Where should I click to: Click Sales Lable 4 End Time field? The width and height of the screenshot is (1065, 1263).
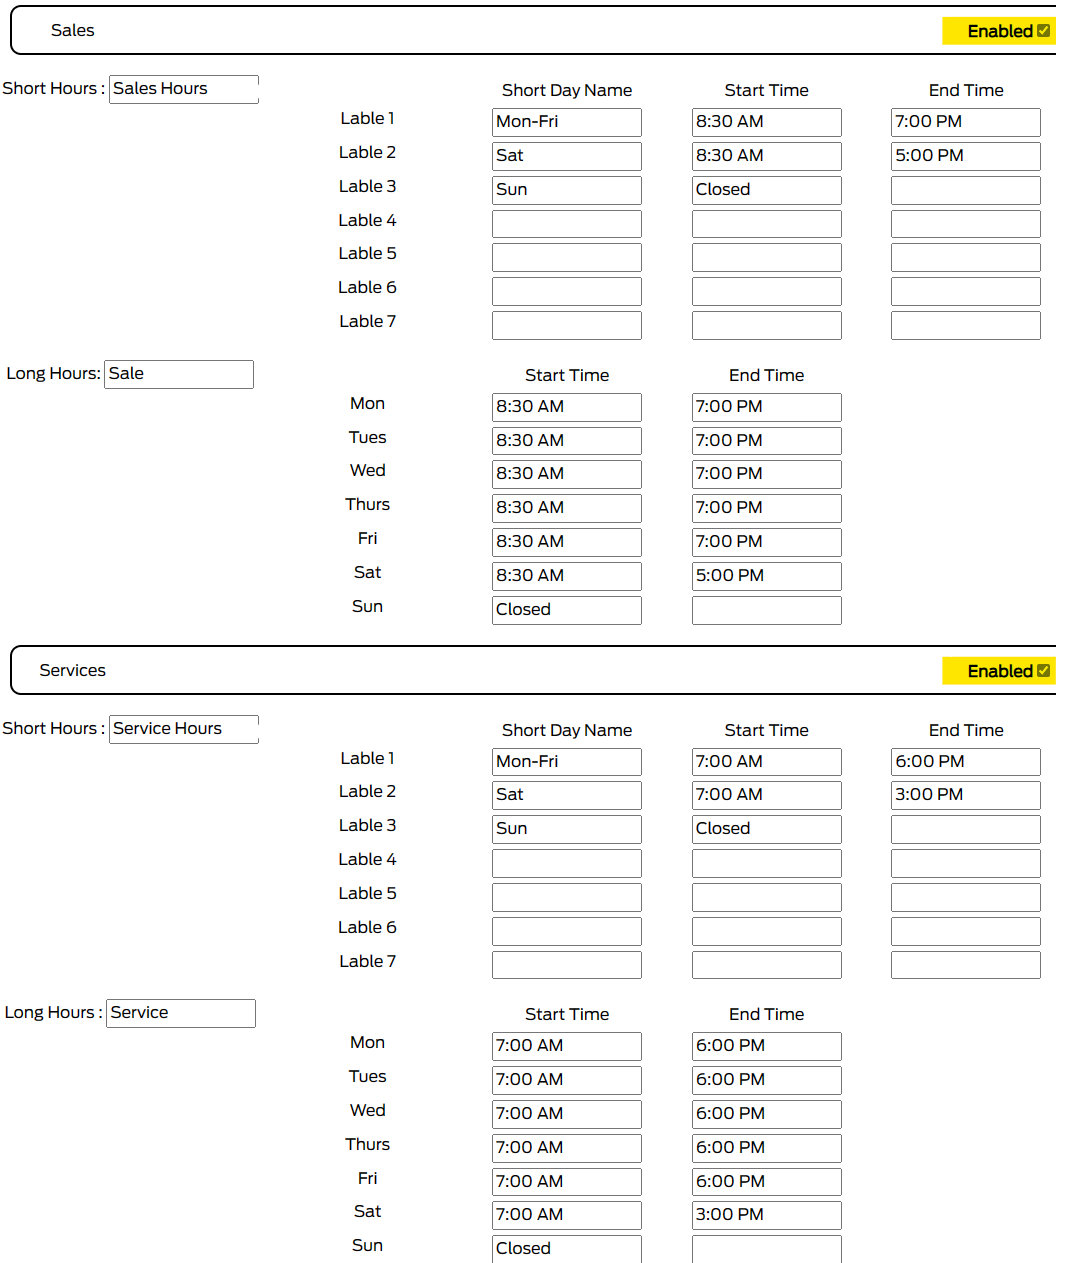966,223
